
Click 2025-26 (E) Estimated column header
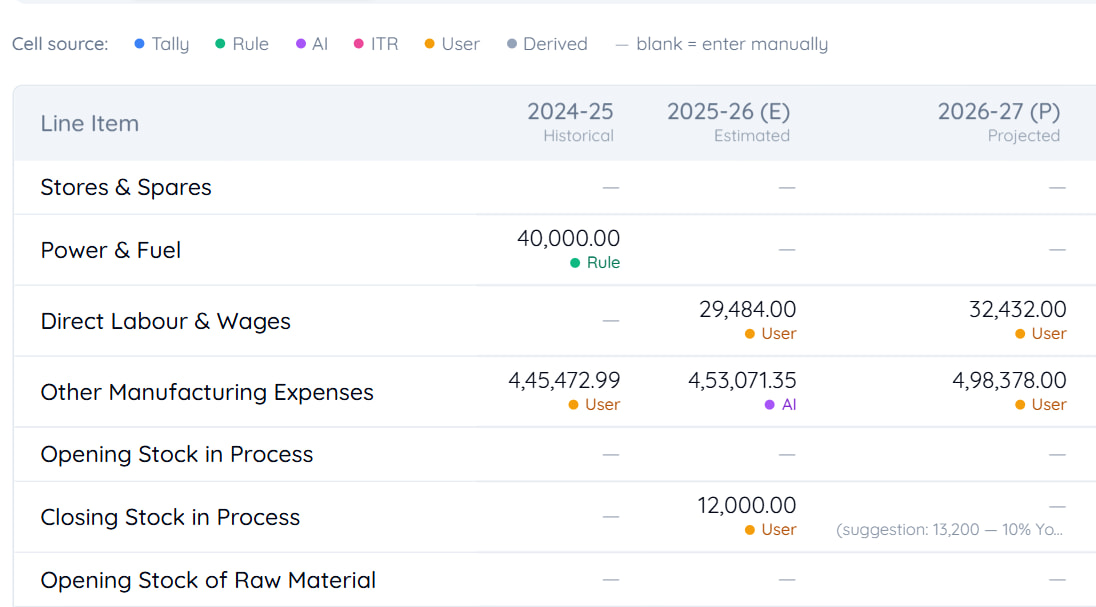coord(728,122)
